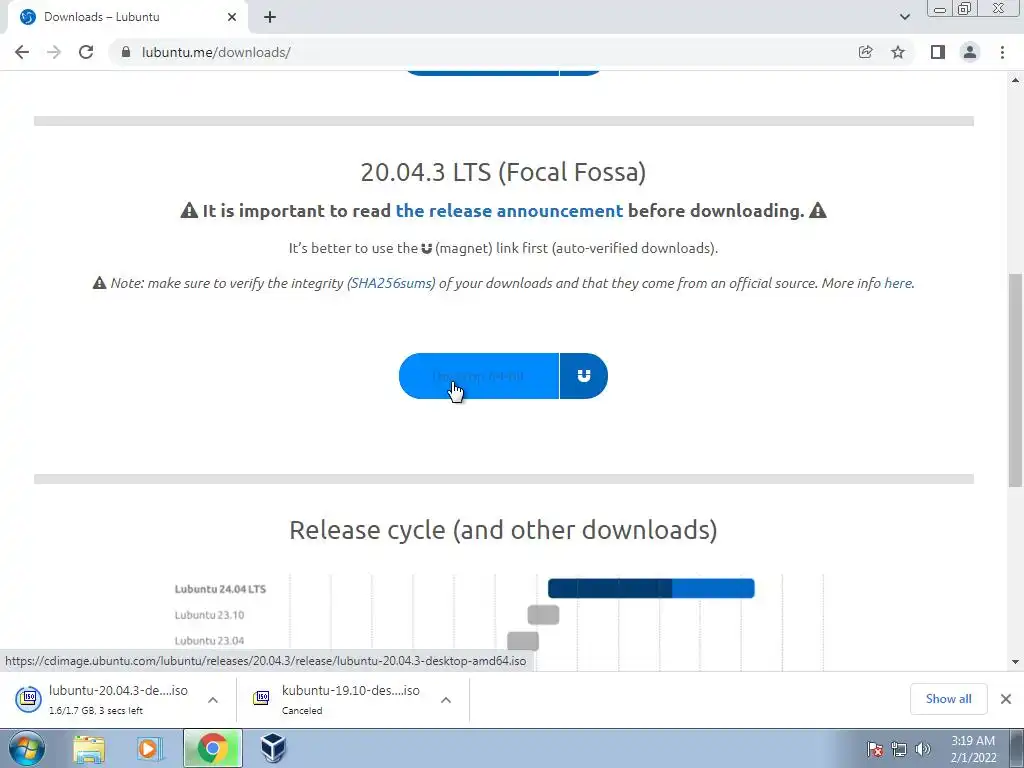Open the SHA256sums link
This screenshot has width=1024, height=768.
(392, 283)
